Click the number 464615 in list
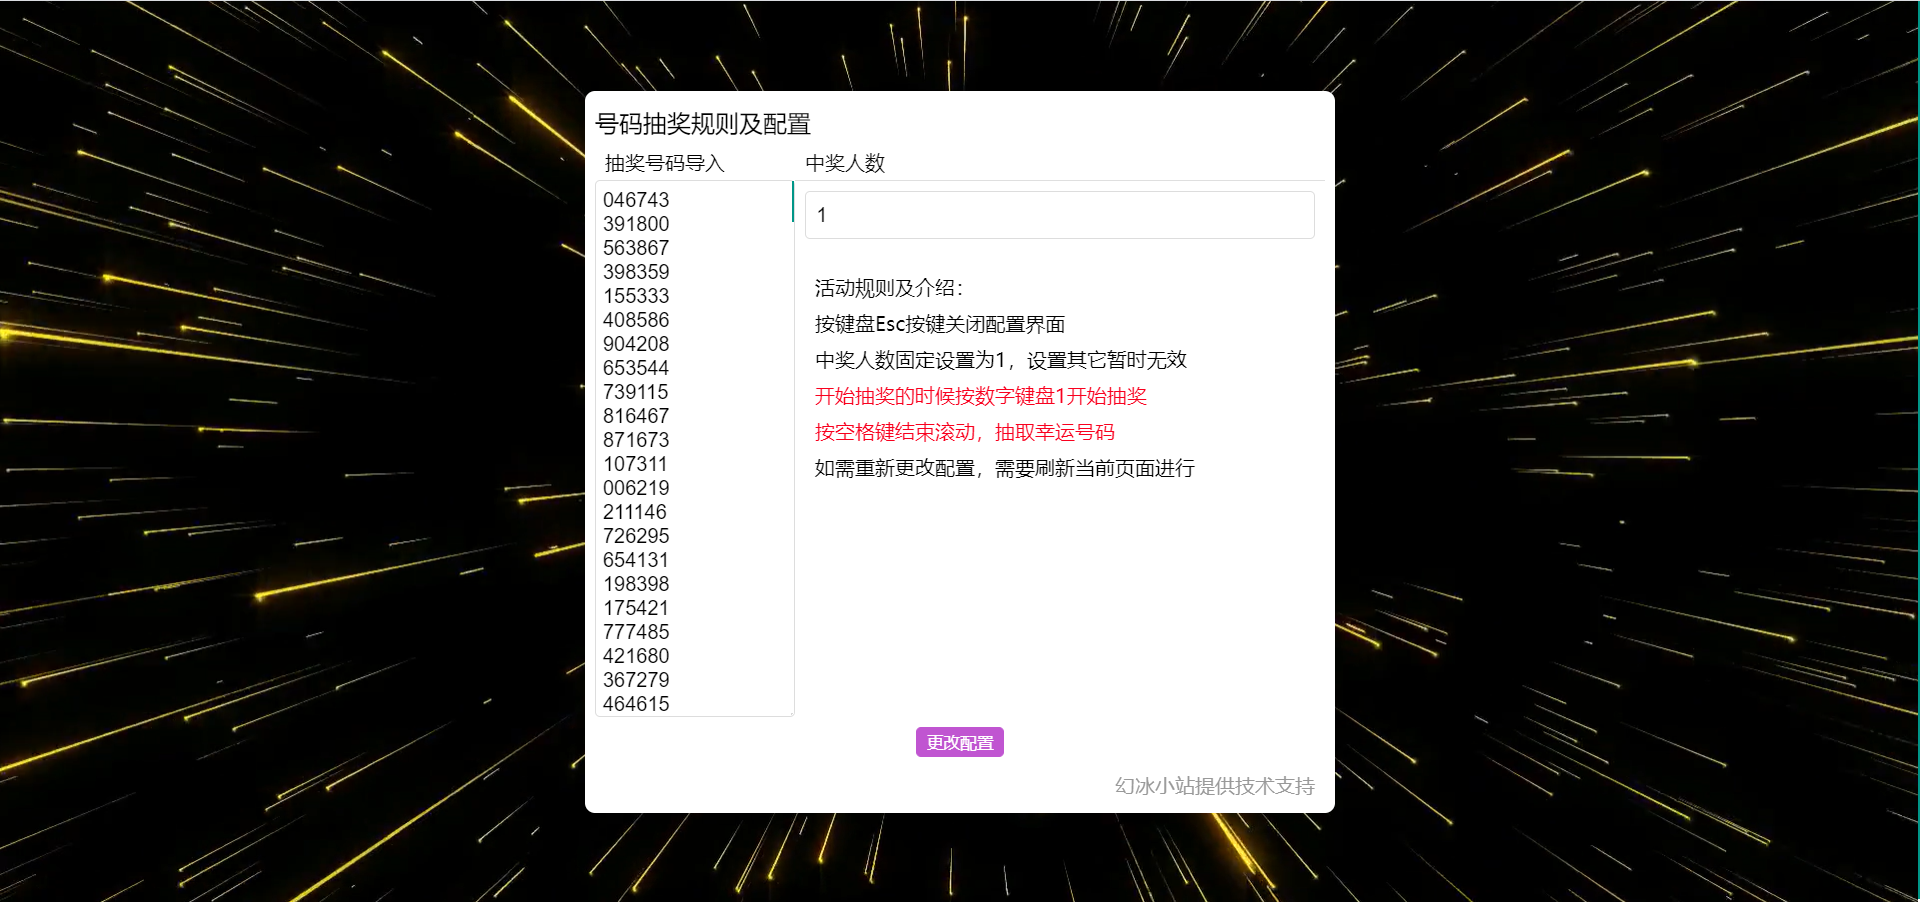Screen dimensions: 1920x902 (636, 704)
